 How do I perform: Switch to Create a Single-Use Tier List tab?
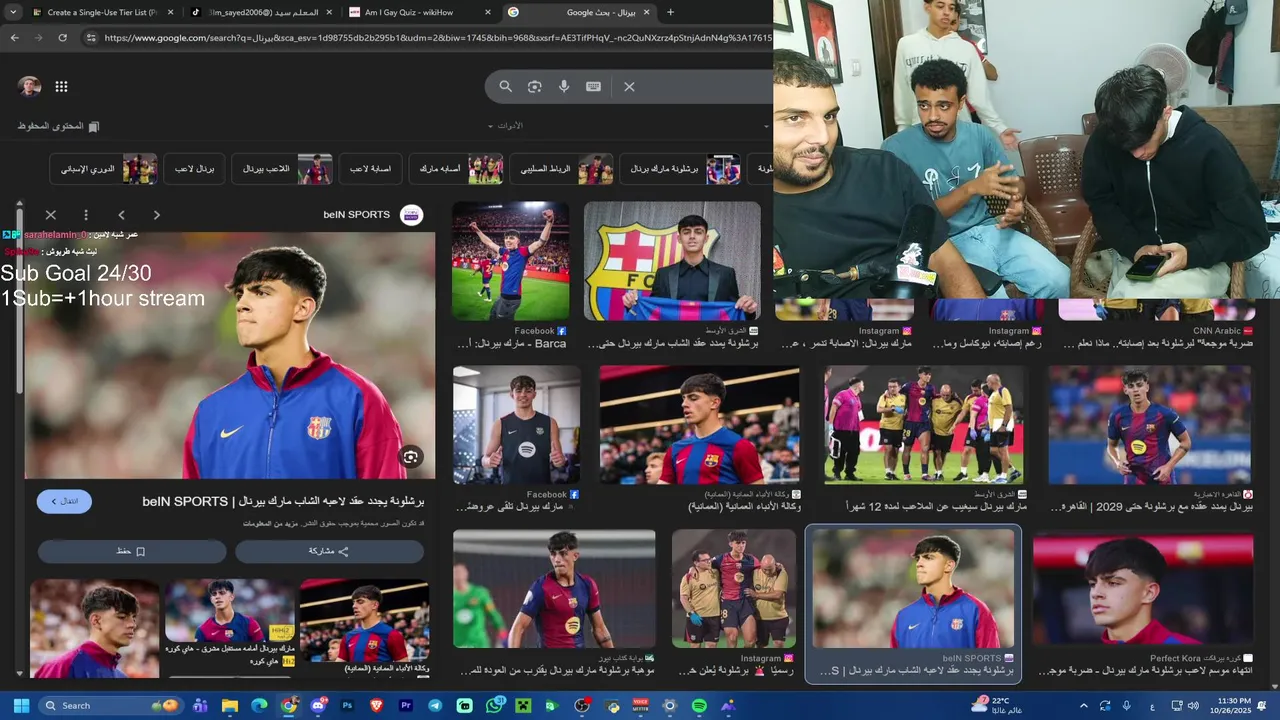[102, 12]
